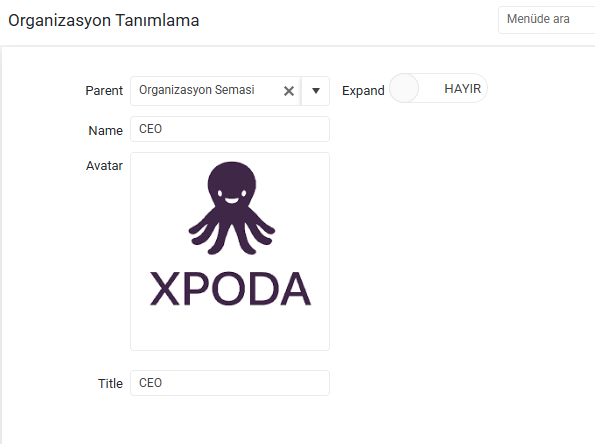Toggle the Expand switch

[x=438, y=88]
